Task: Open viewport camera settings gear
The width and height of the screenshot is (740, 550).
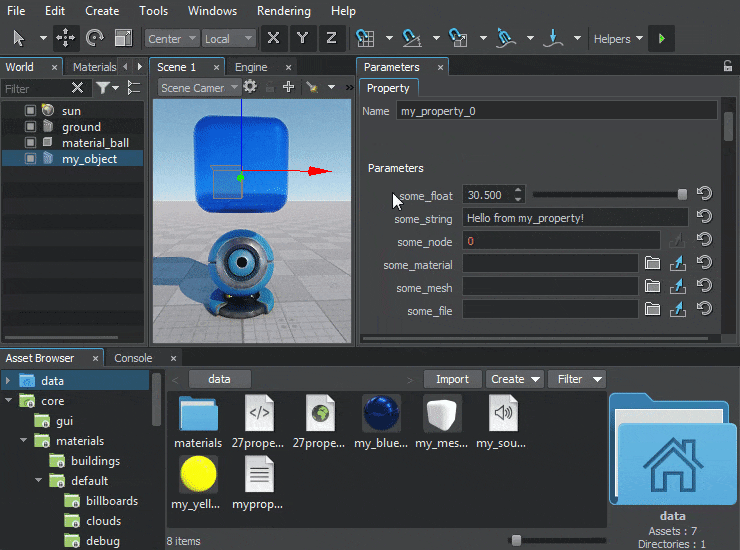Action: (x=251, y=87)
